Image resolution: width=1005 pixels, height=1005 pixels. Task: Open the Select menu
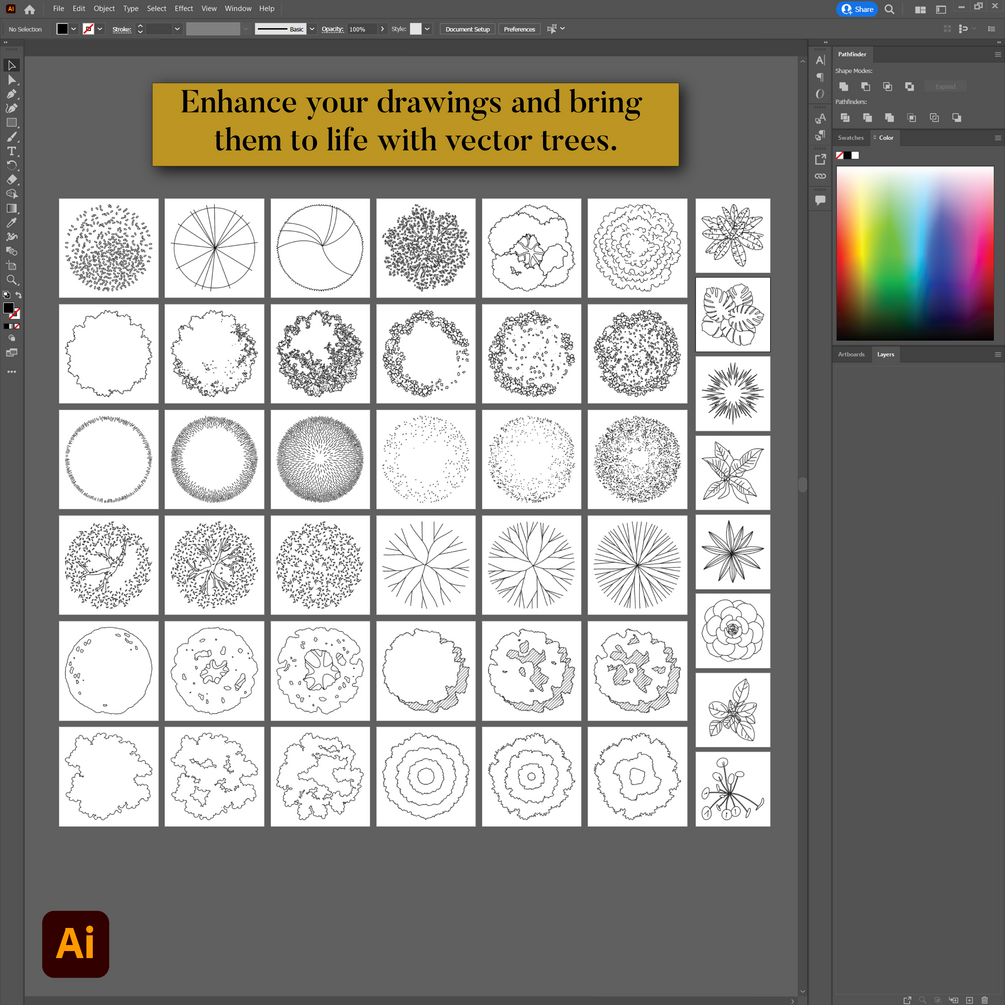click(x=156, y=8)
